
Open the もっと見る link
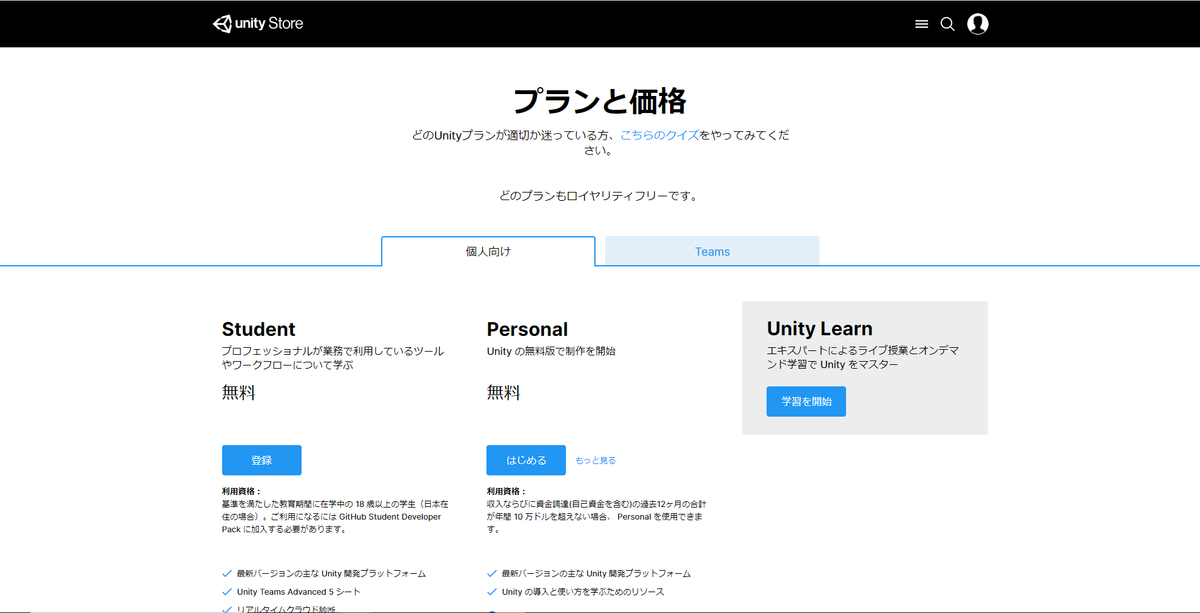click(596, 461)
